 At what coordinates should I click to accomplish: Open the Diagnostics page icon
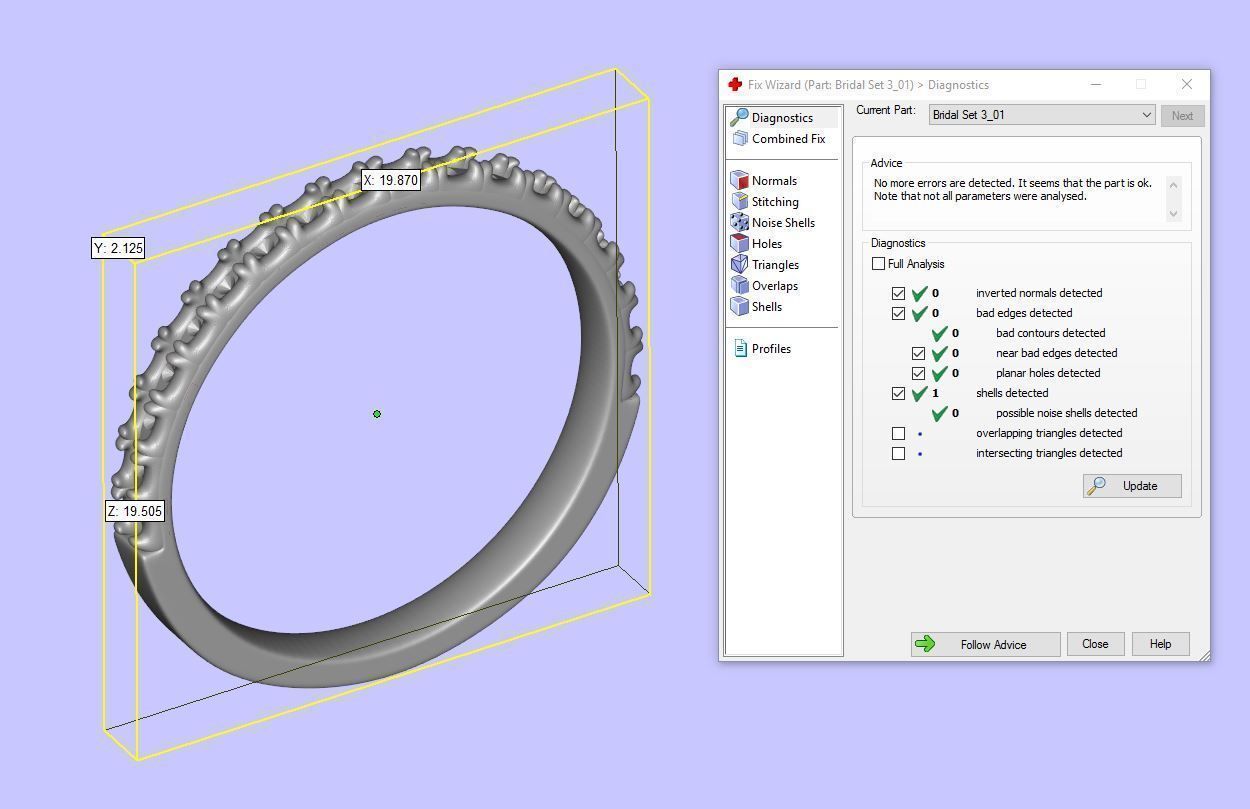(739, 117)
